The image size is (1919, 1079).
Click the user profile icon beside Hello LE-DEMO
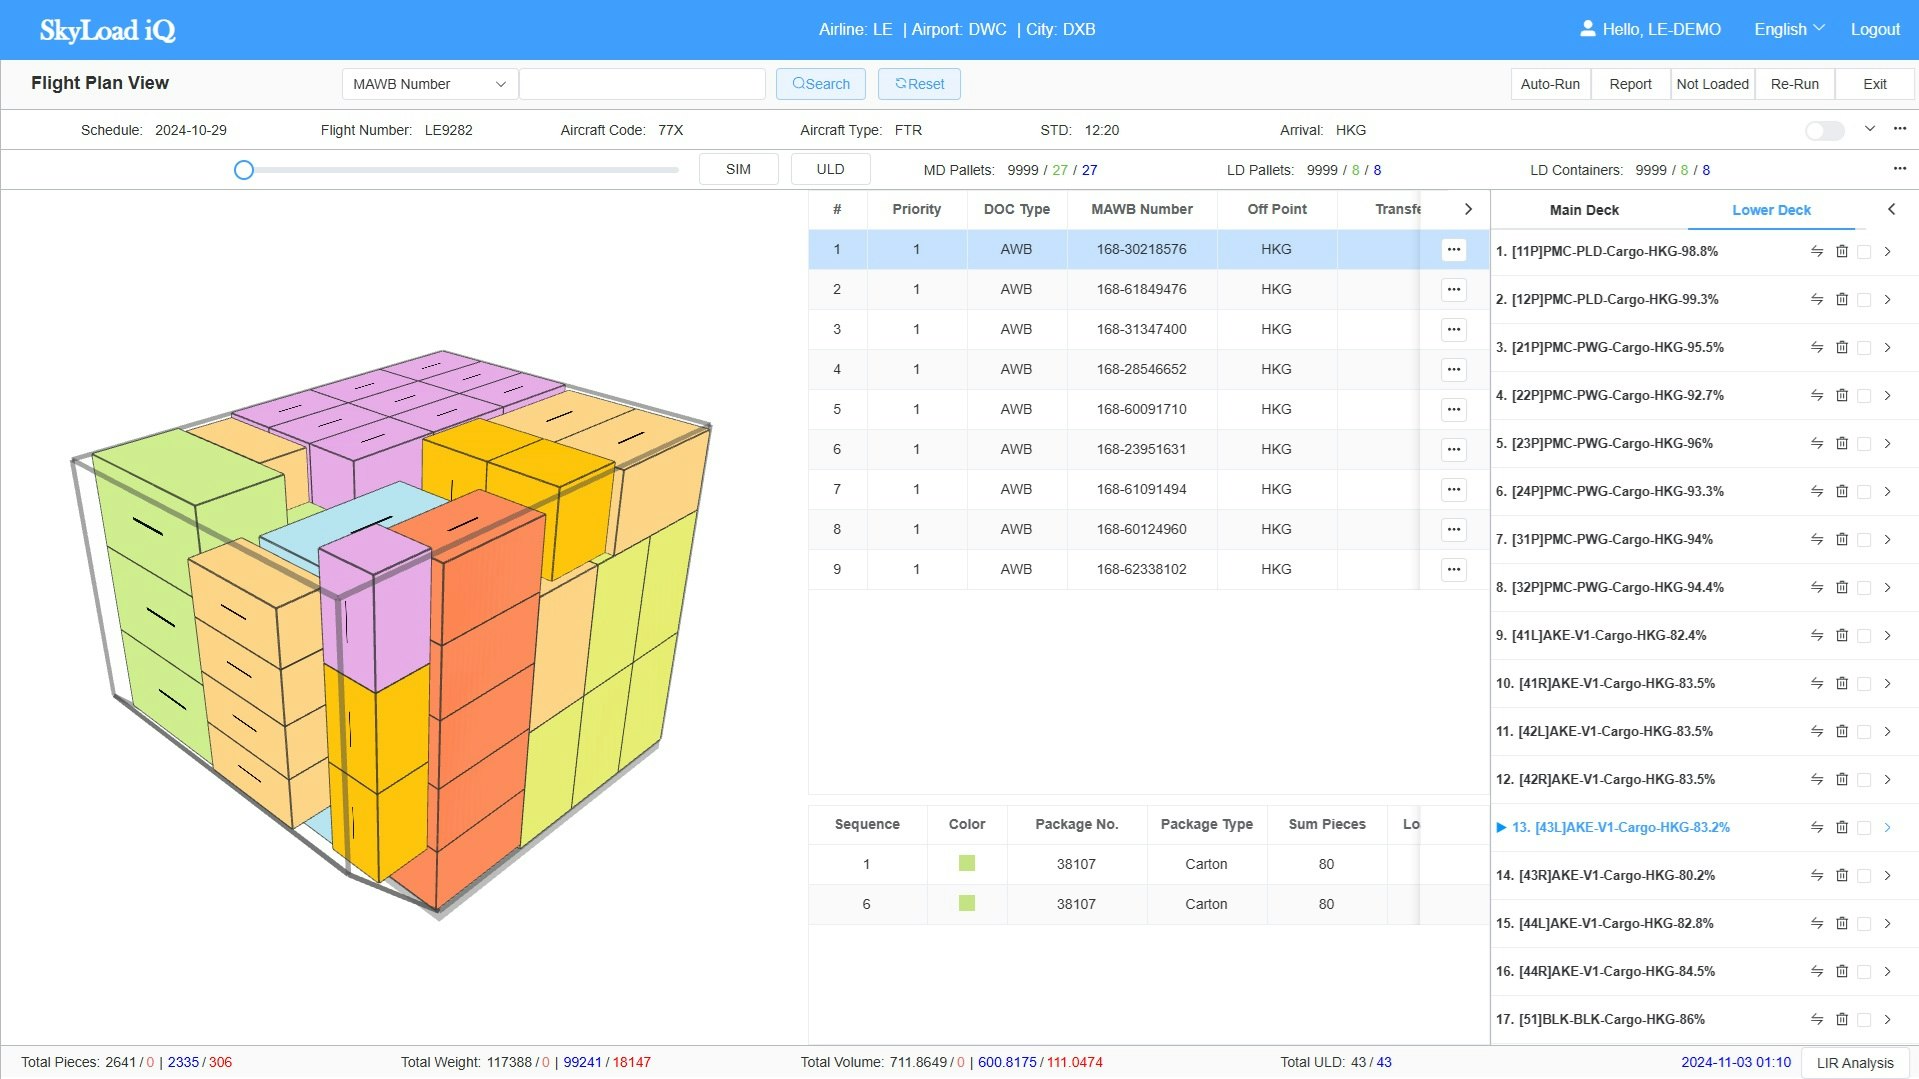click(1587, 29)
